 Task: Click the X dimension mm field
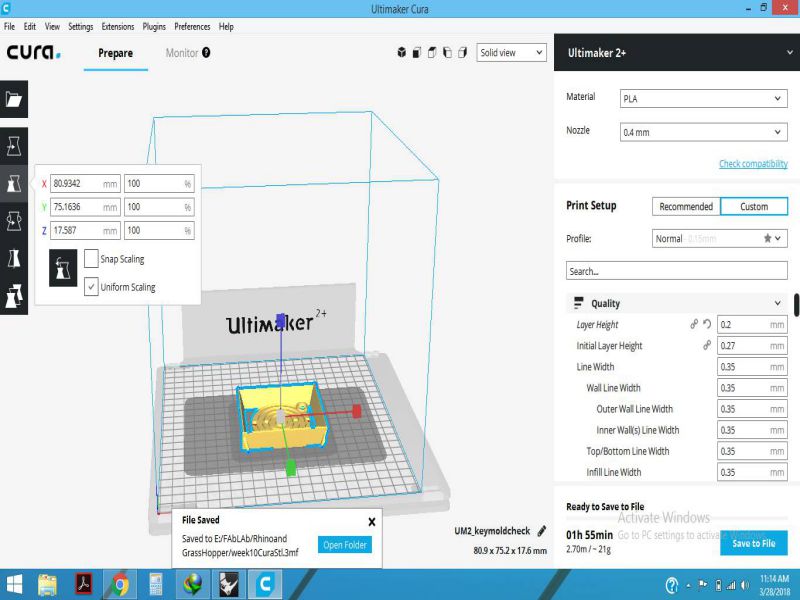coord(85,183)
